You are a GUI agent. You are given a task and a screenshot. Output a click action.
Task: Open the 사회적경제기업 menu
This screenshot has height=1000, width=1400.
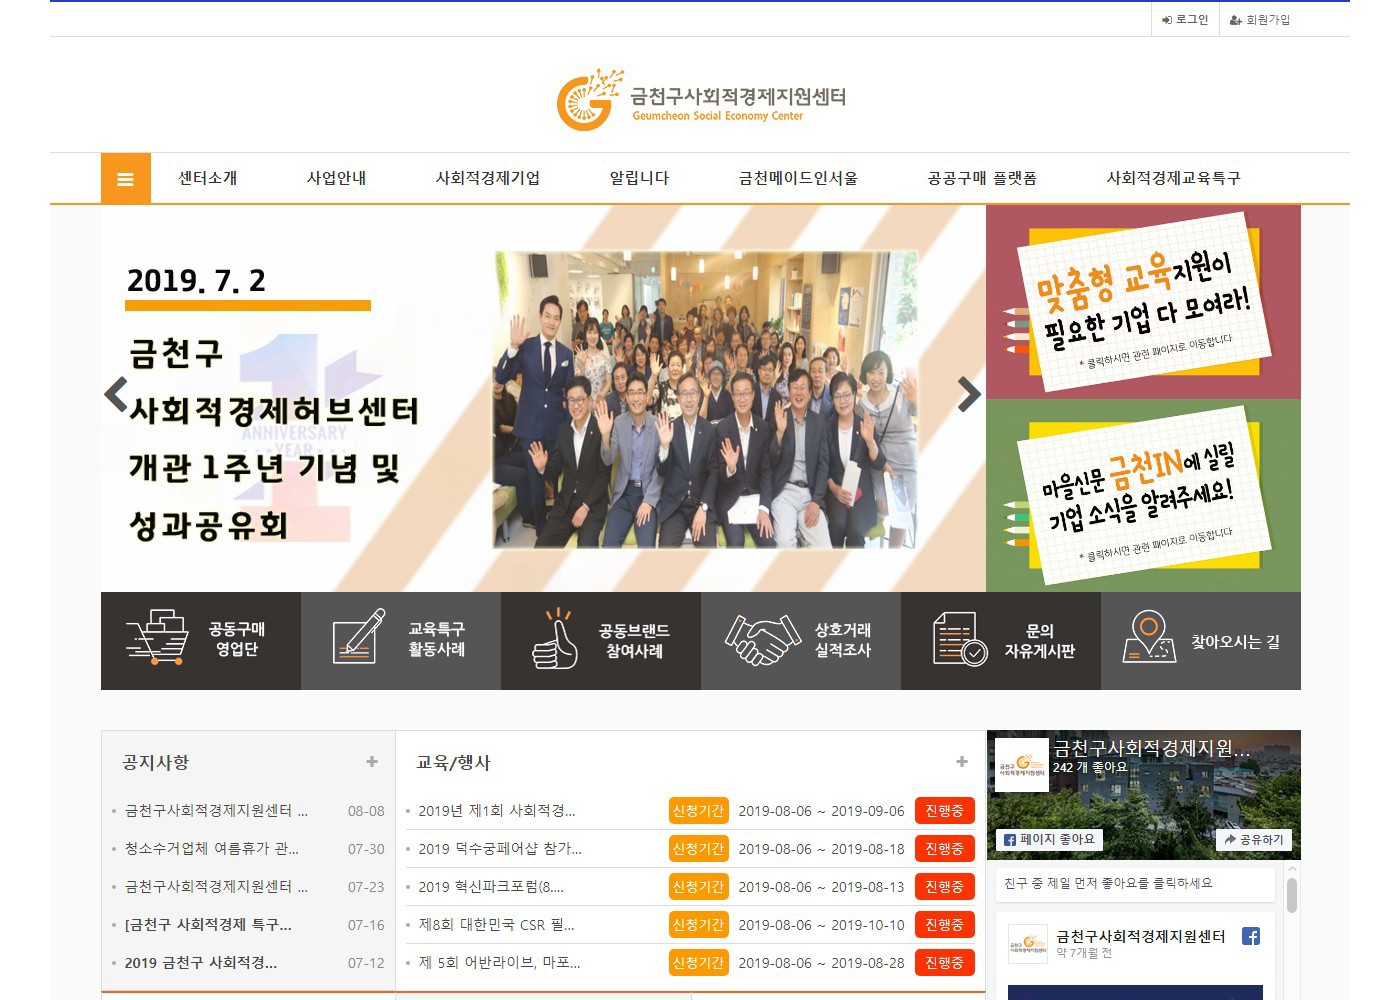[487, 178]
